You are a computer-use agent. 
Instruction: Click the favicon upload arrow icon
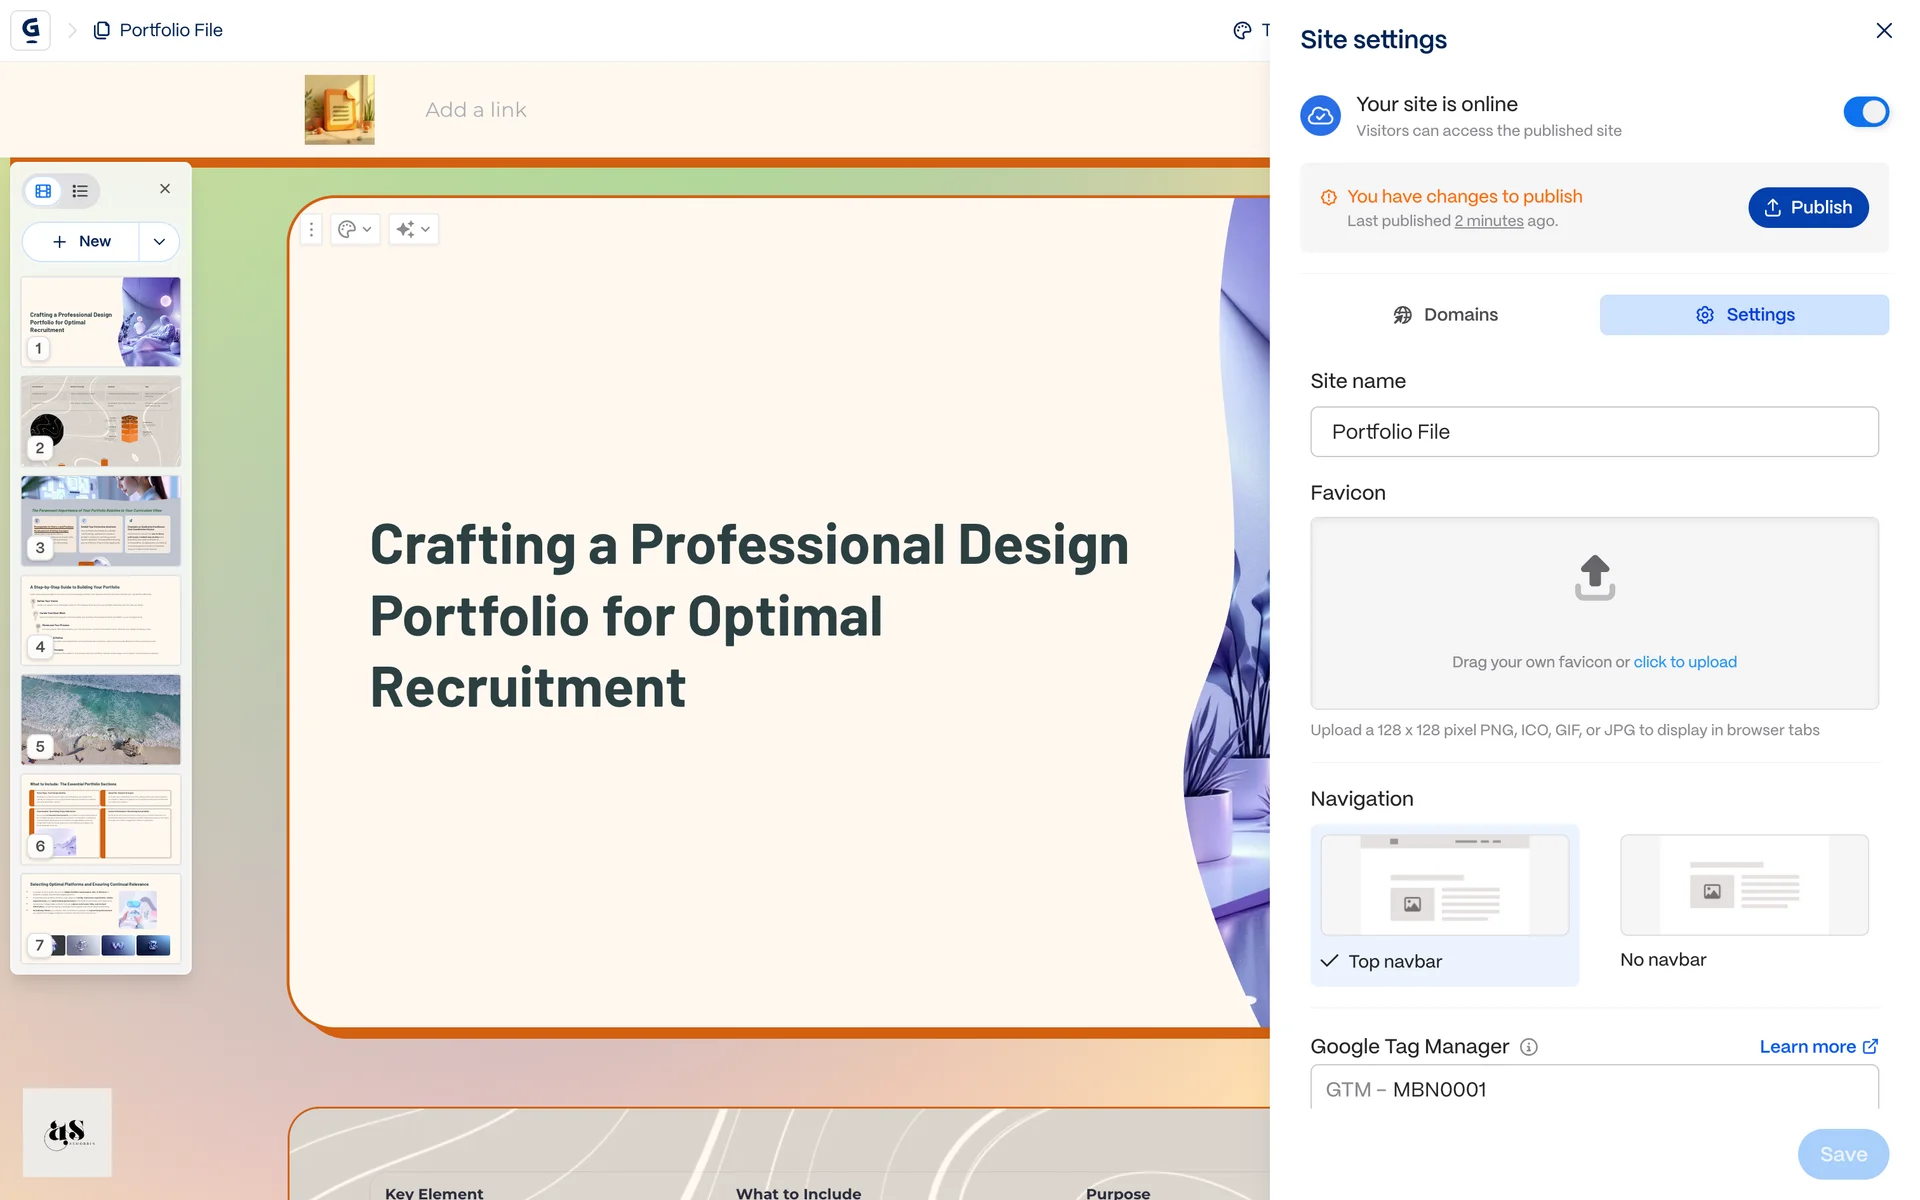[x=1594, y=578]
